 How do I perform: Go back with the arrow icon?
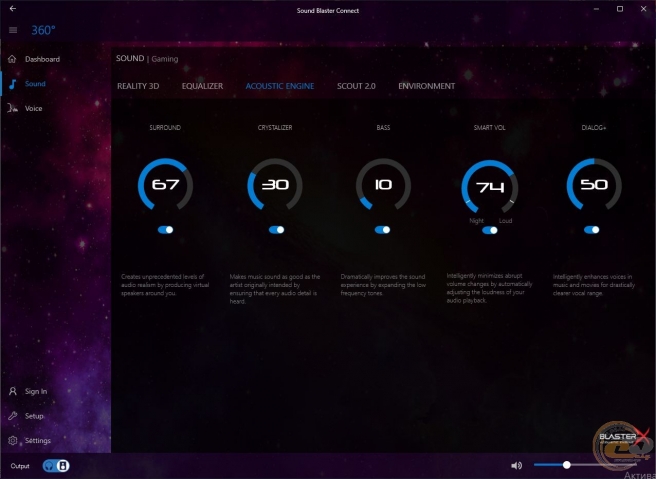(13, 8)
